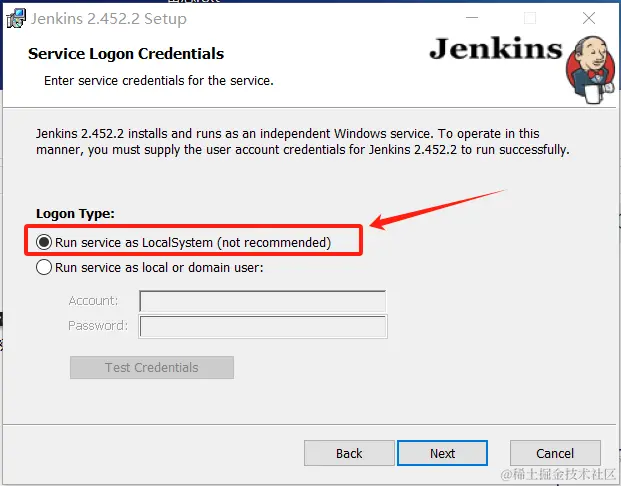The image size is (621, 486).
Task: Click the Jenkins installer icon in title bar
Action: pyautogui.click(x=16, y=18)
